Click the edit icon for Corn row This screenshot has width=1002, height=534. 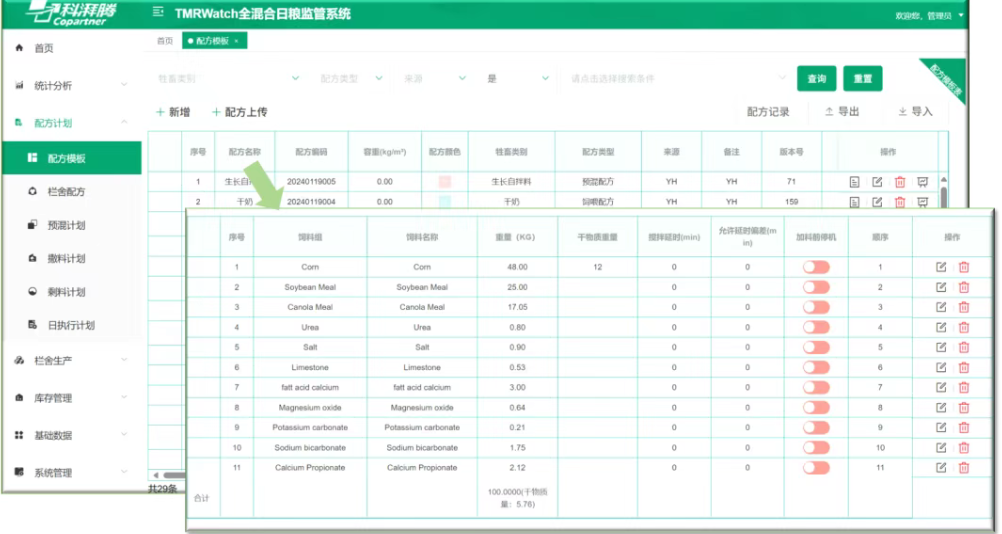click(x=941, y=267)
